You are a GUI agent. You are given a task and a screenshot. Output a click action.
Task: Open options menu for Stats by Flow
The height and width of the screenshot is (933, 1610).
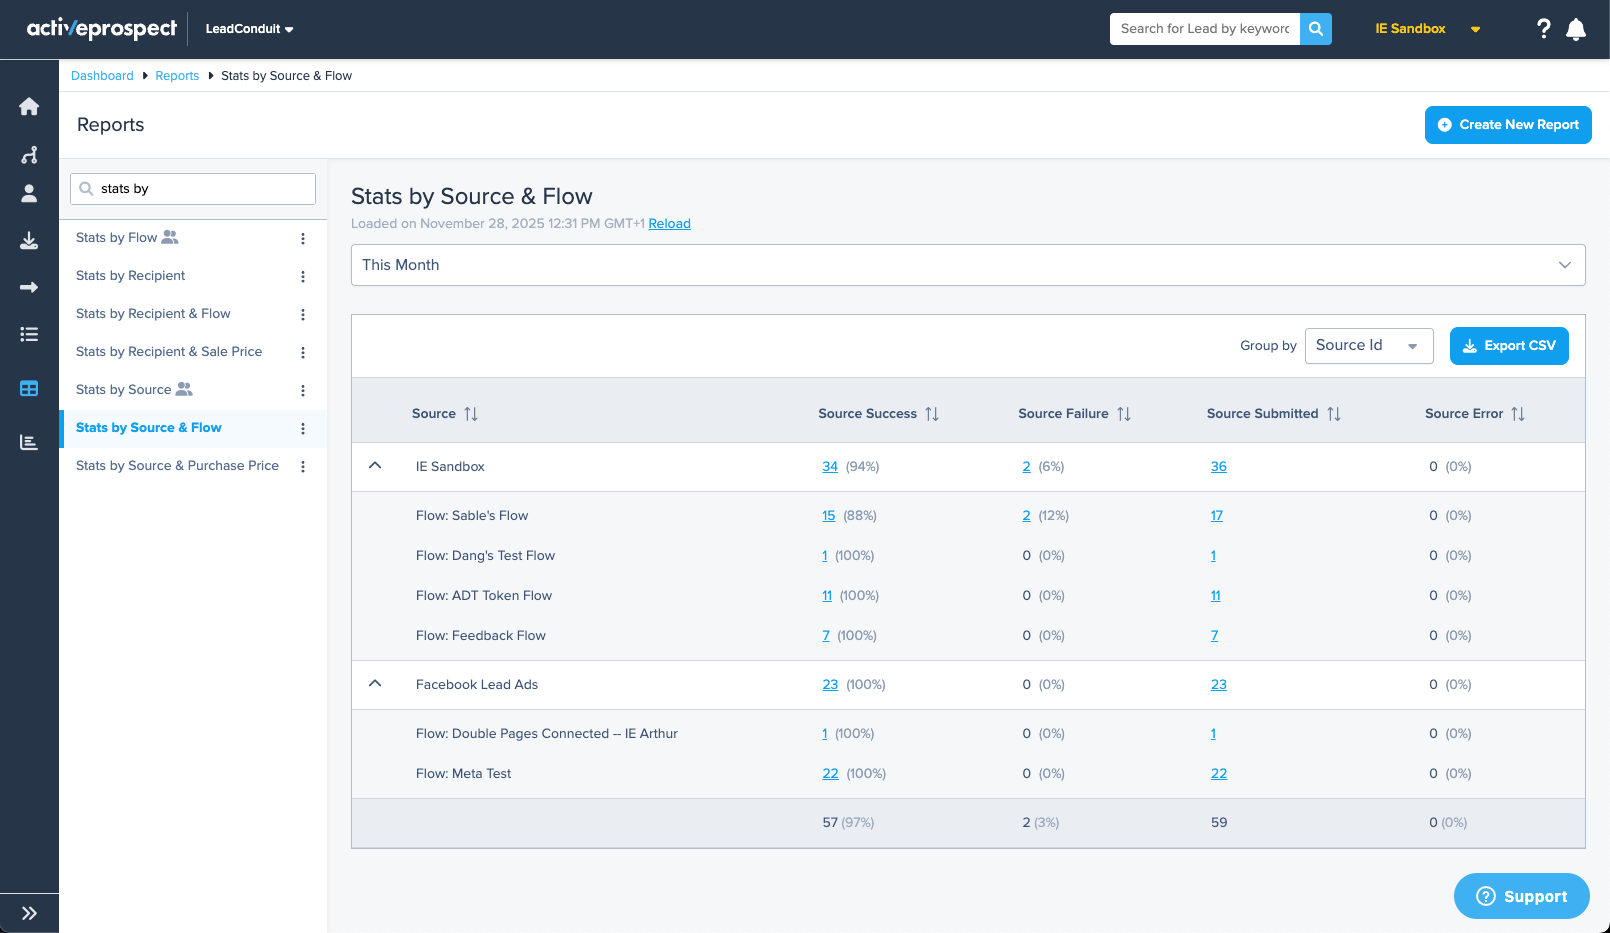click(x=303, y=238)
